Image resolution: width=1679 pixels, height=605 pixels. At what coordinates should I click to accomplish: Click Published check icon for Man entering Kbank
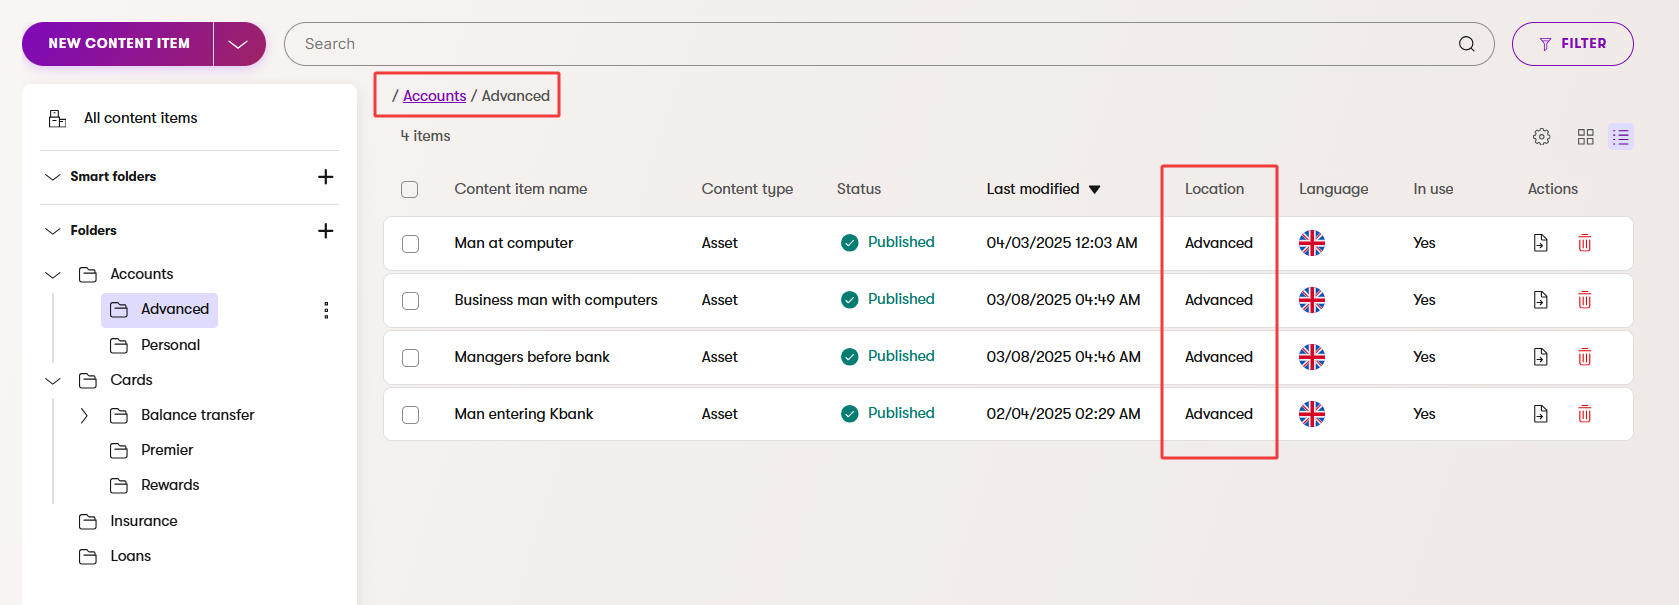pos(850,414)
